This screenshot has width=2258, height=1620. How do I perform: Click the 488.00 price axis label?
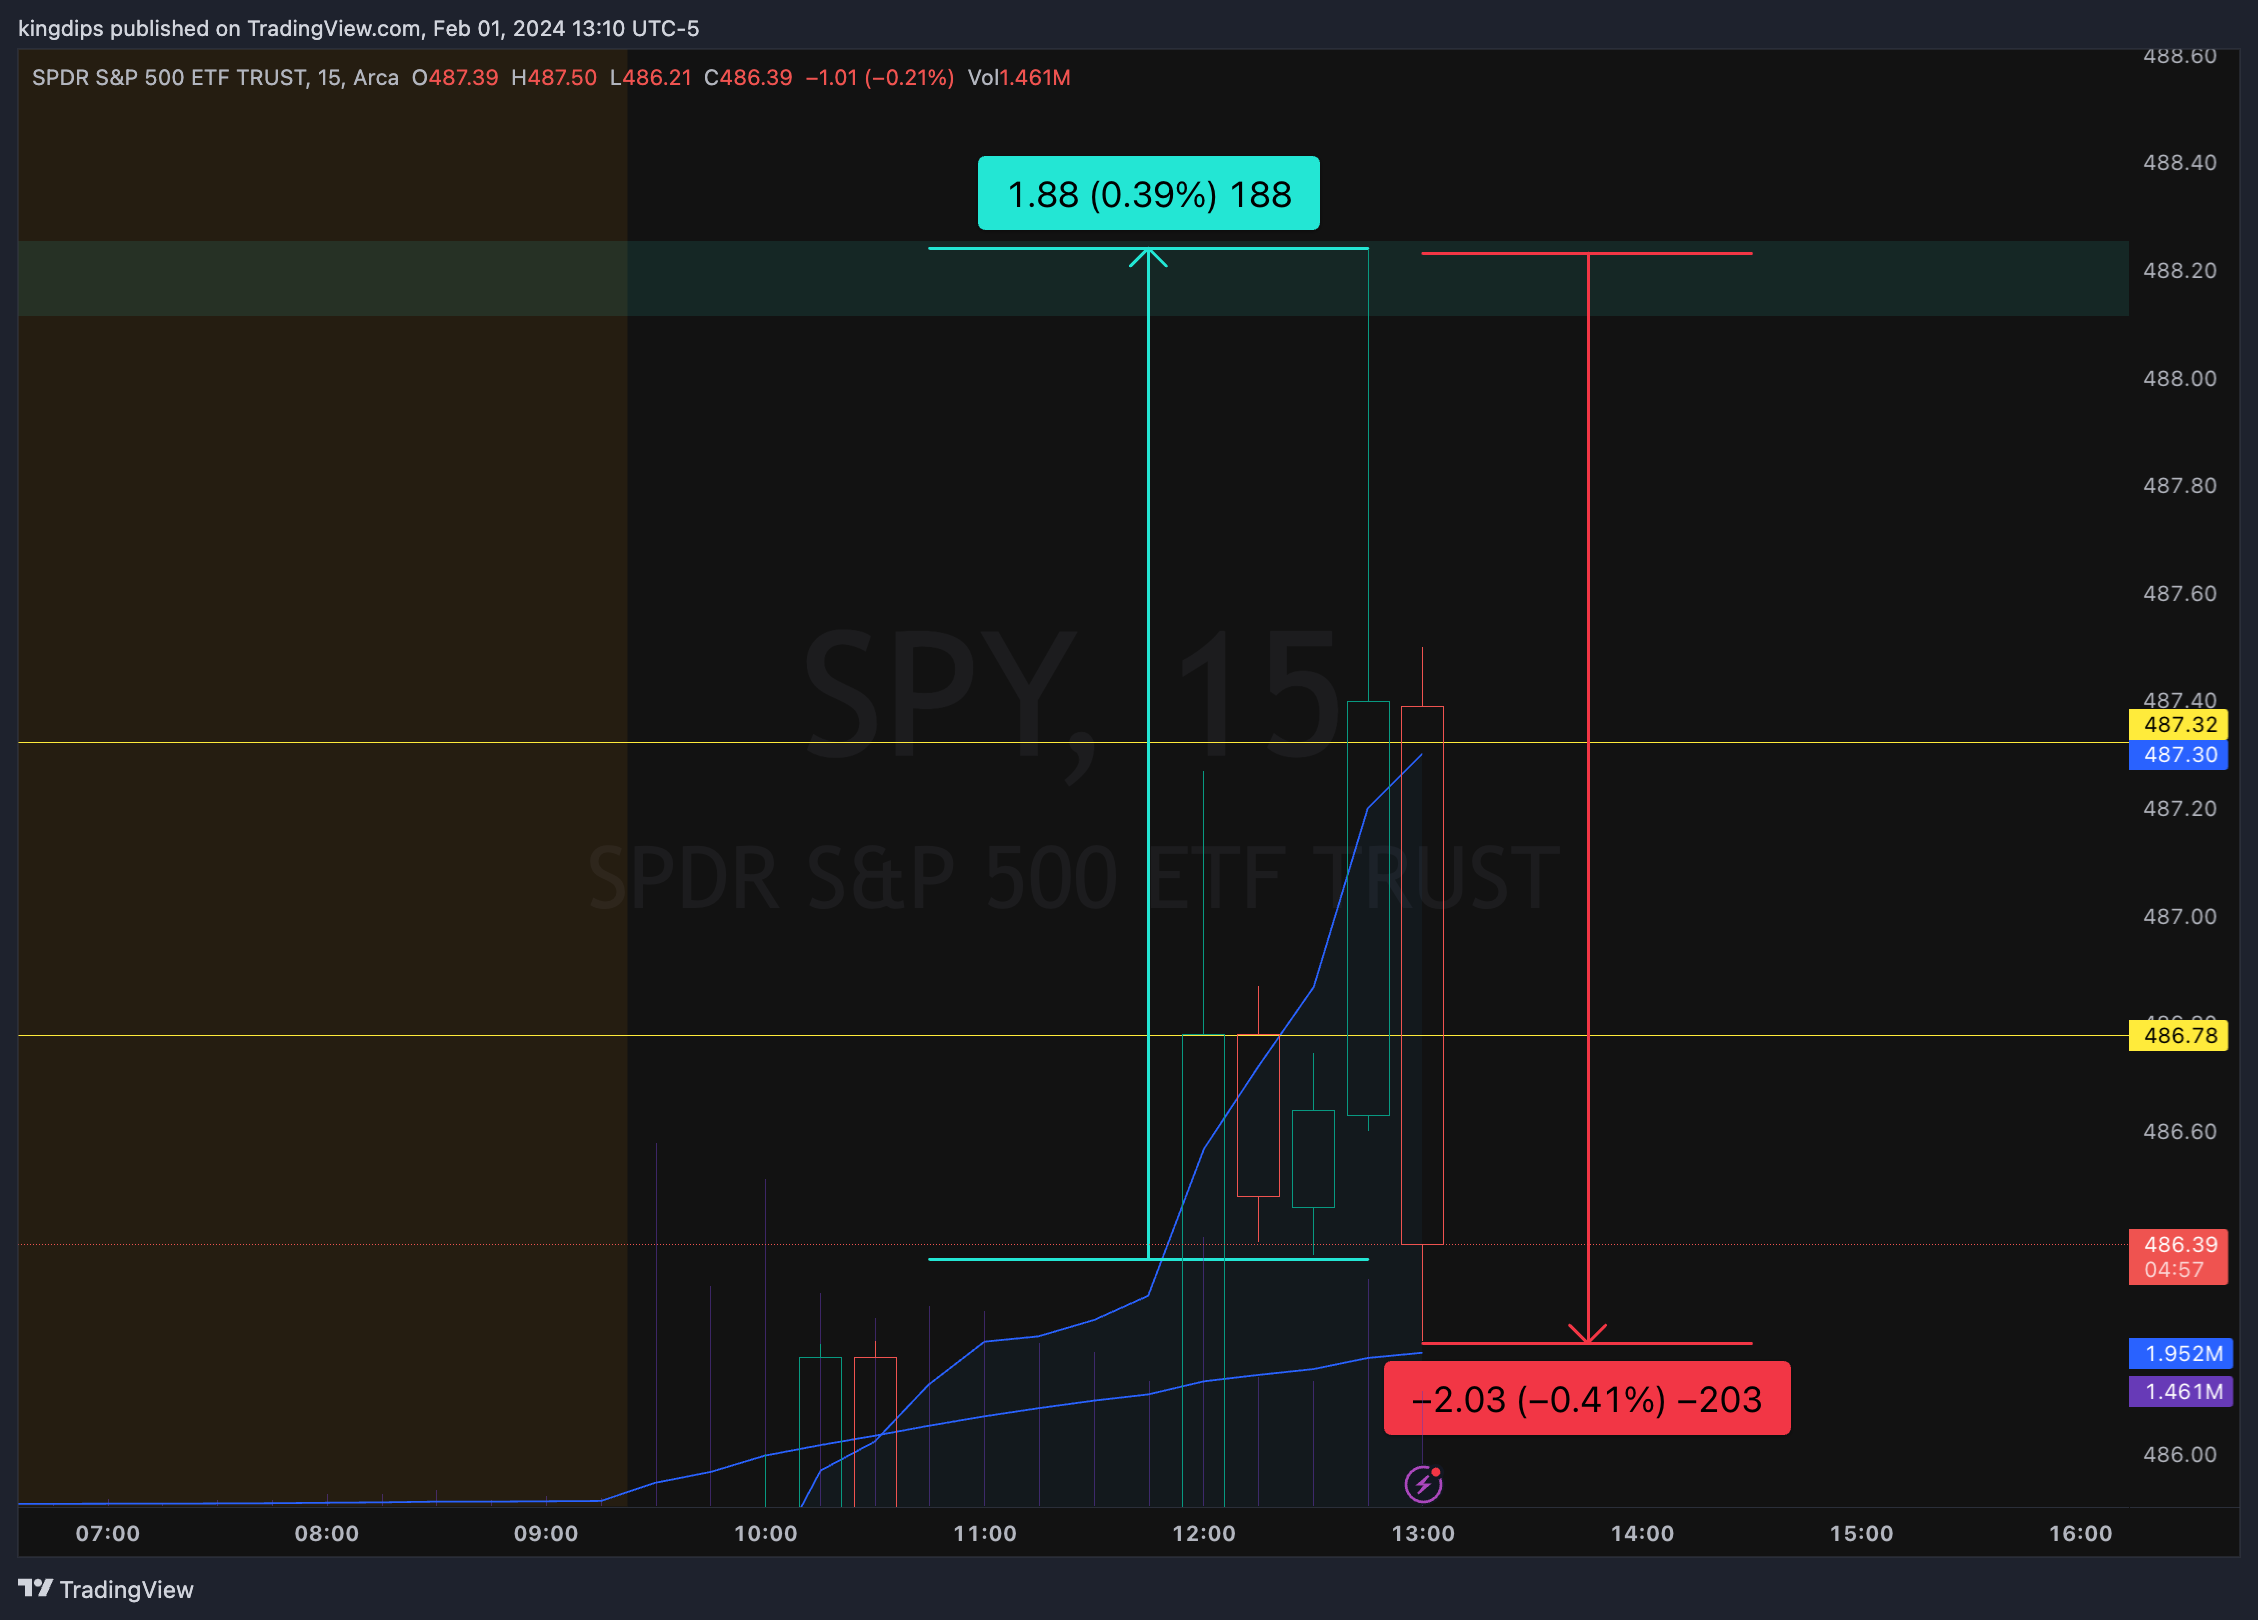2179,378
